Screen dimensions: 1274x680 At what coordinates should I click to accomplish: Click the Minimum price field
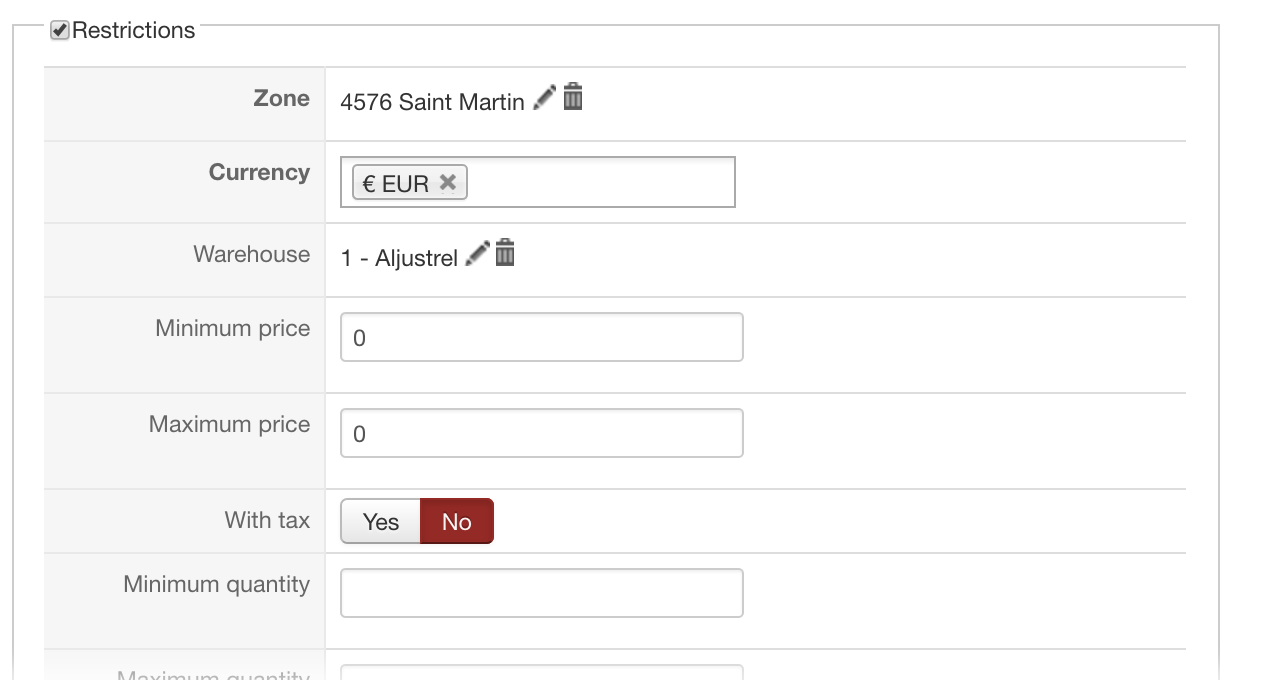542,337
